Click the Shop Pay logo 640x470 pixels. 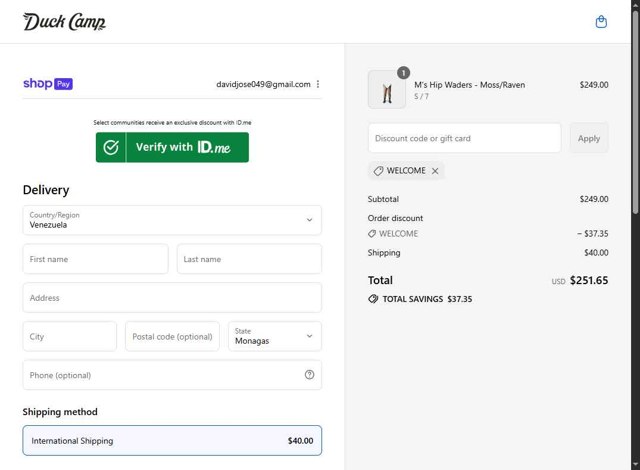click(48, 84)
